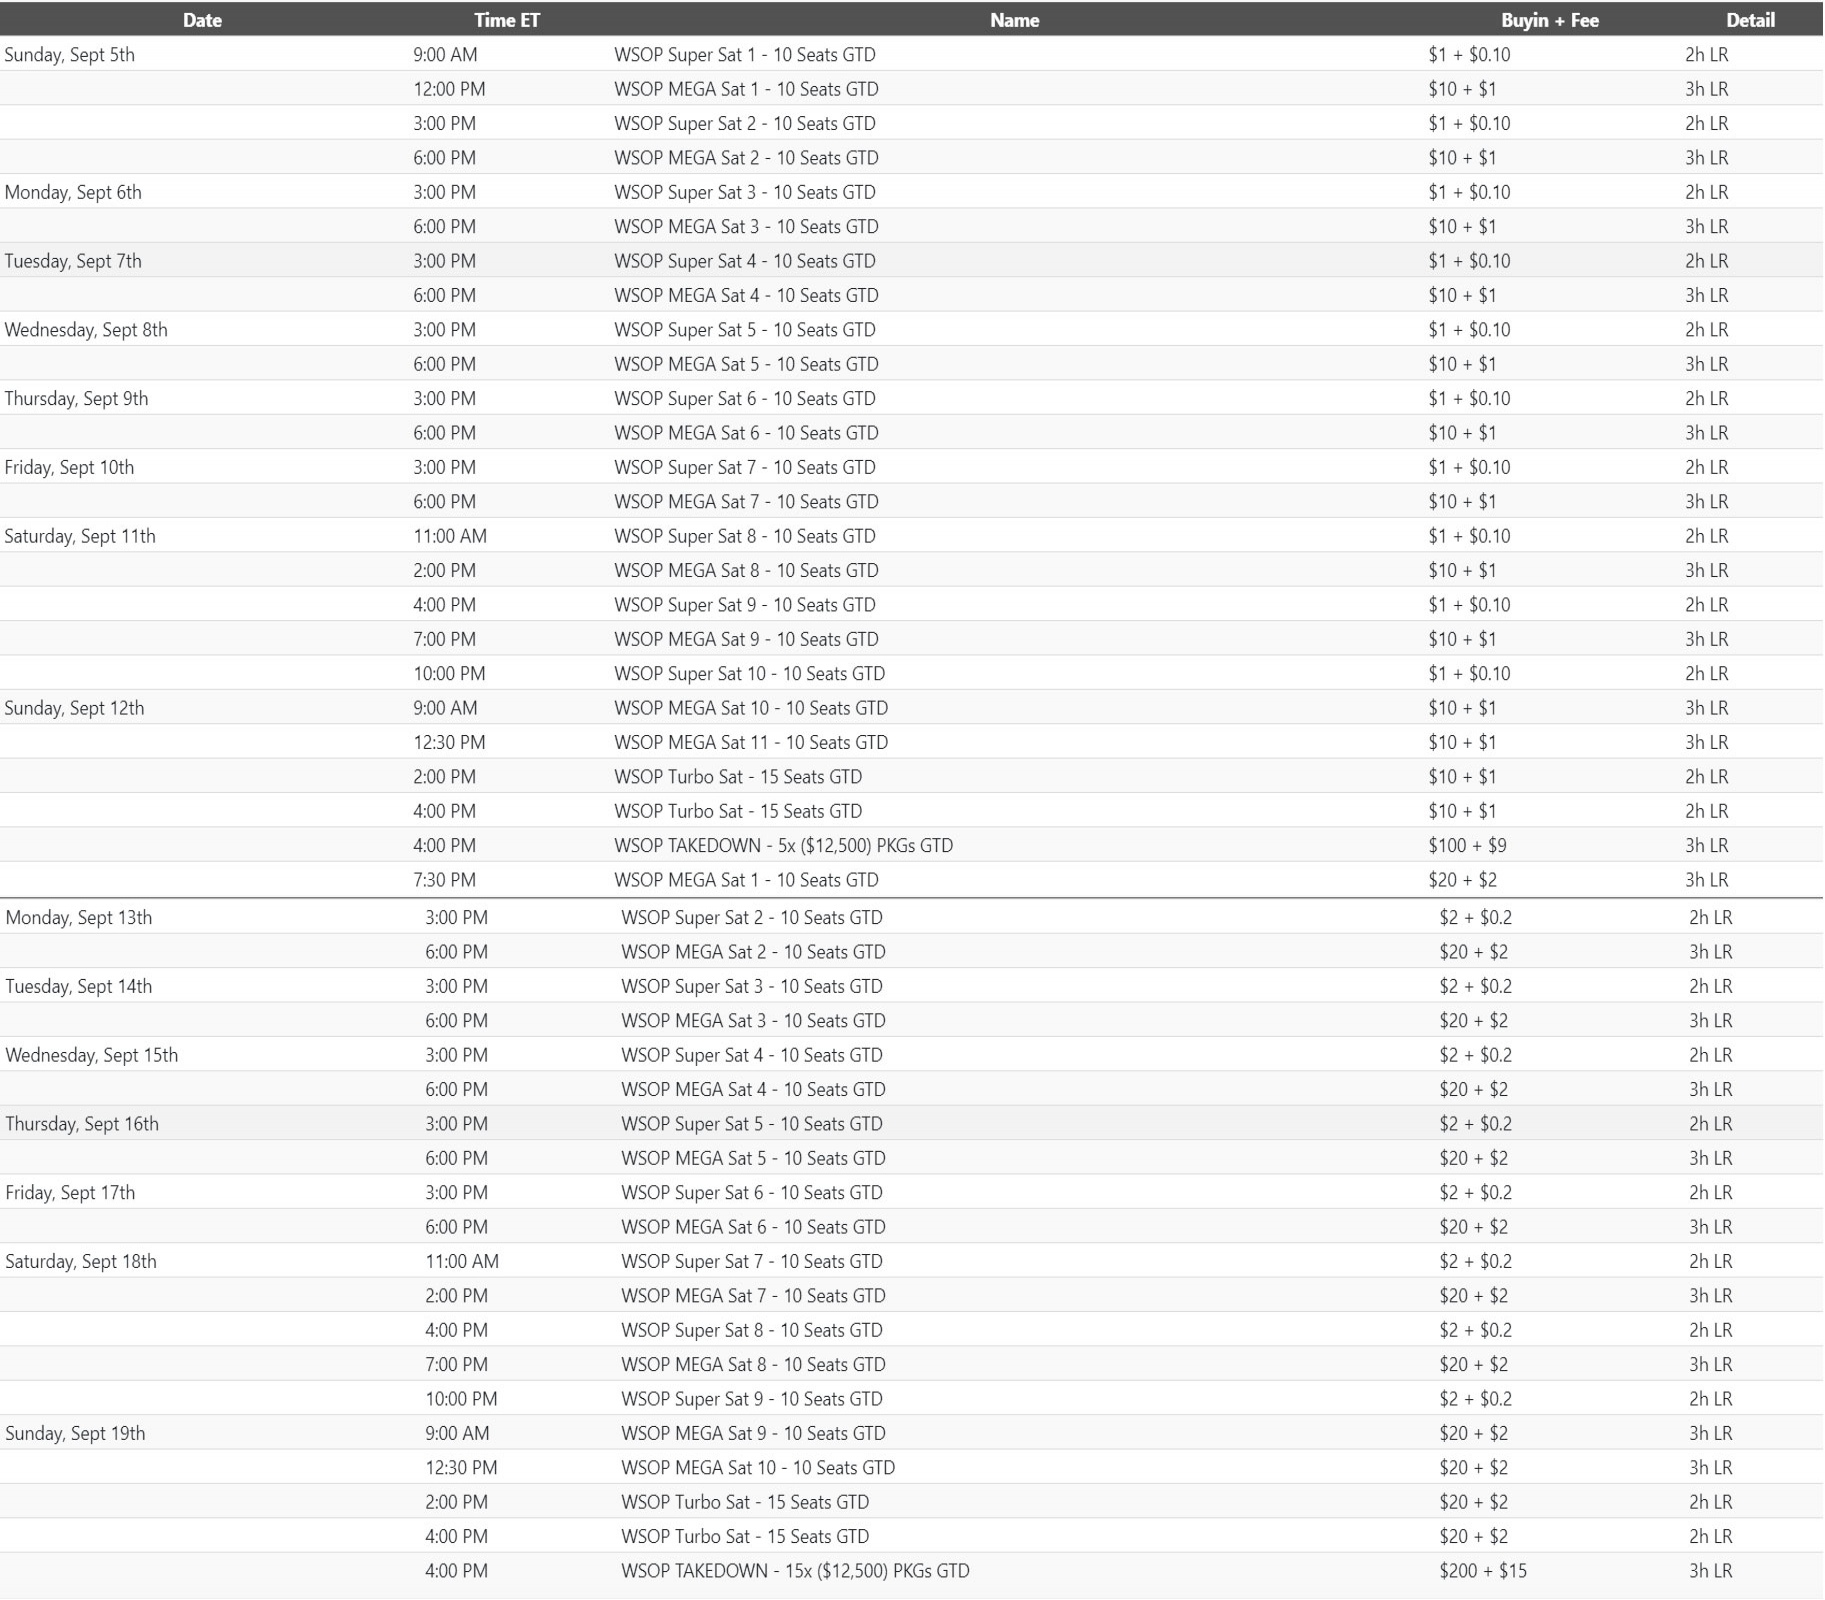
Task: Select the event name in the Sunday, Sept 12th row
Action: tap(751, 708)
